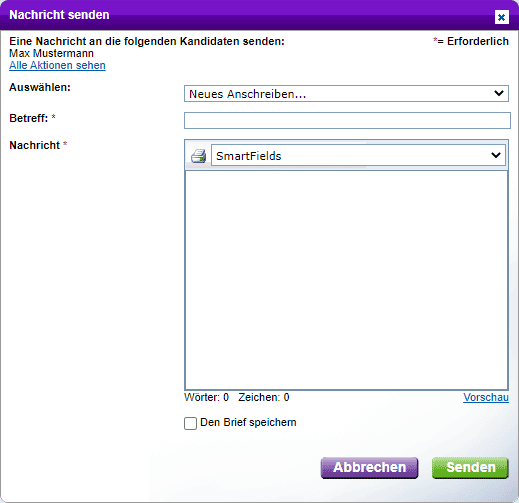
Task: Click the Wörter word counter
Action: [x=206, y=397]
